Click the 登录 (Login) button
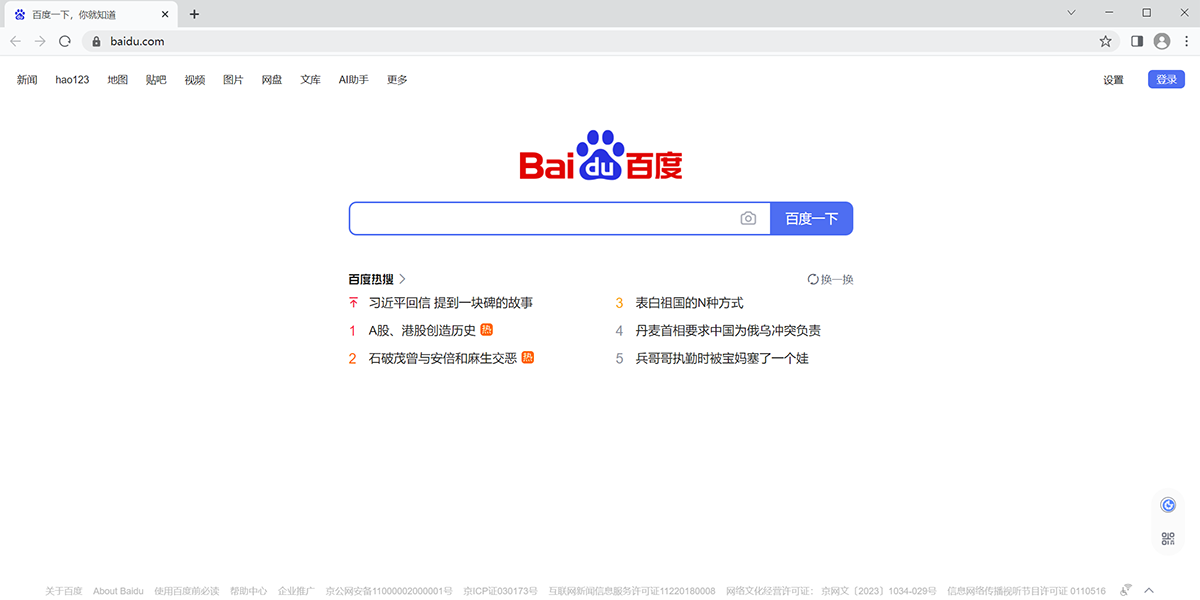Screen dimensions: 1200x600 [x=1166, y=78]
